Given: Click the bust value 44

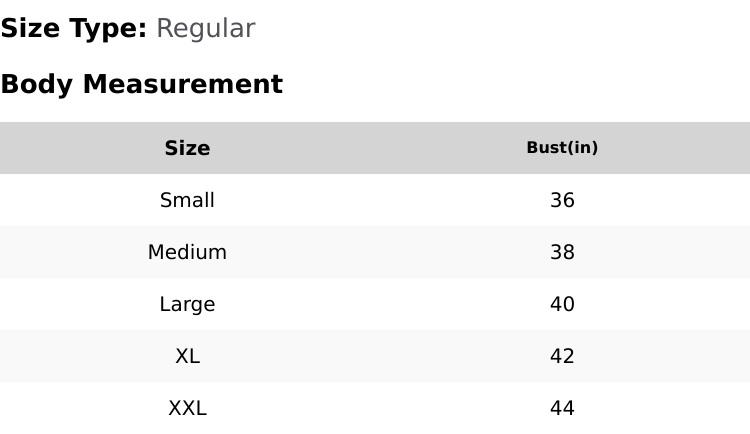Looking at the screenshot, I should click(x=562, y=408).
